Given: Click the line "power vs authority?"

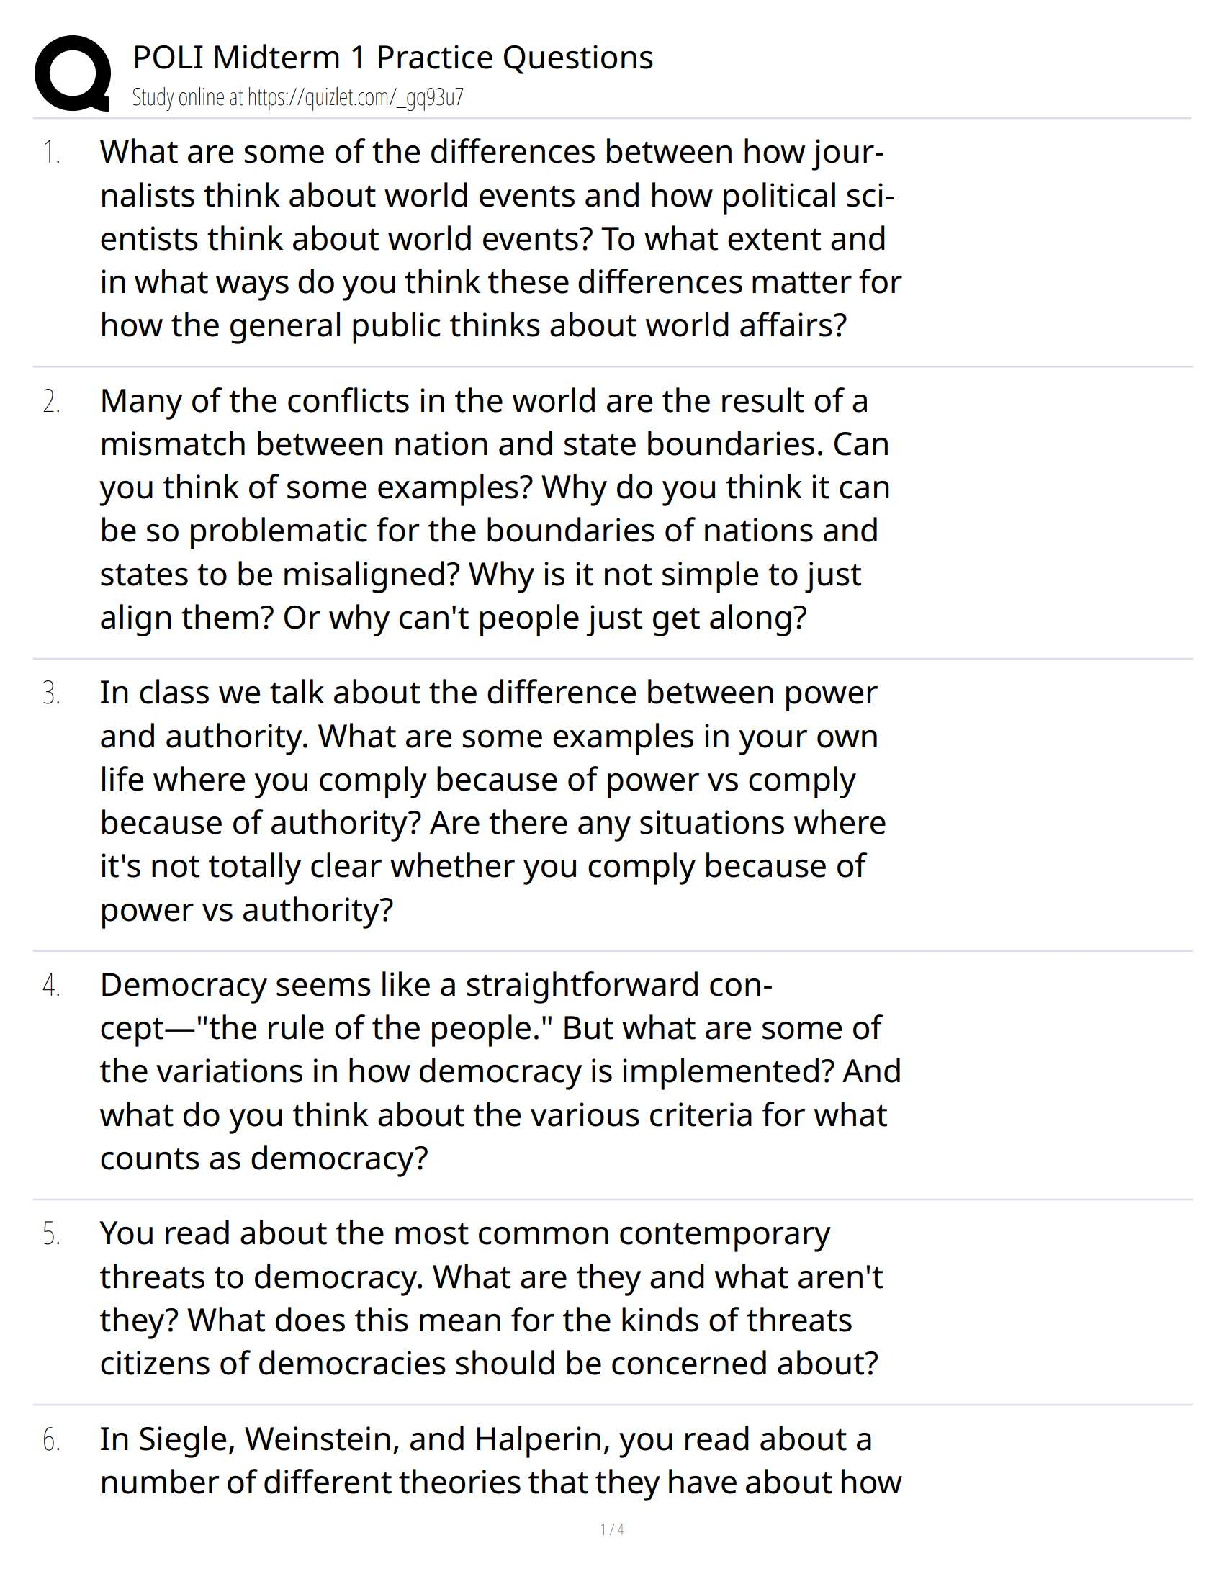Looking at the screenshot, I should (246, 910).
